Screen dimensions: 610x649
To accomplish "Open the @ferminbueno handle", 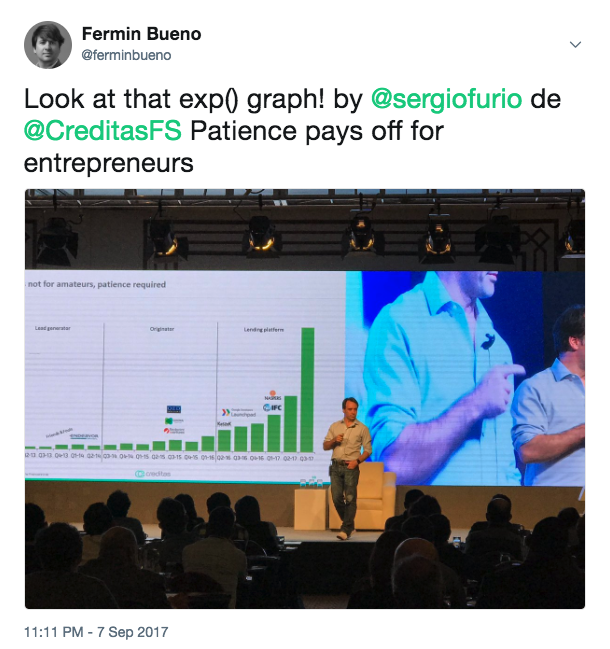I will (126, 55).
